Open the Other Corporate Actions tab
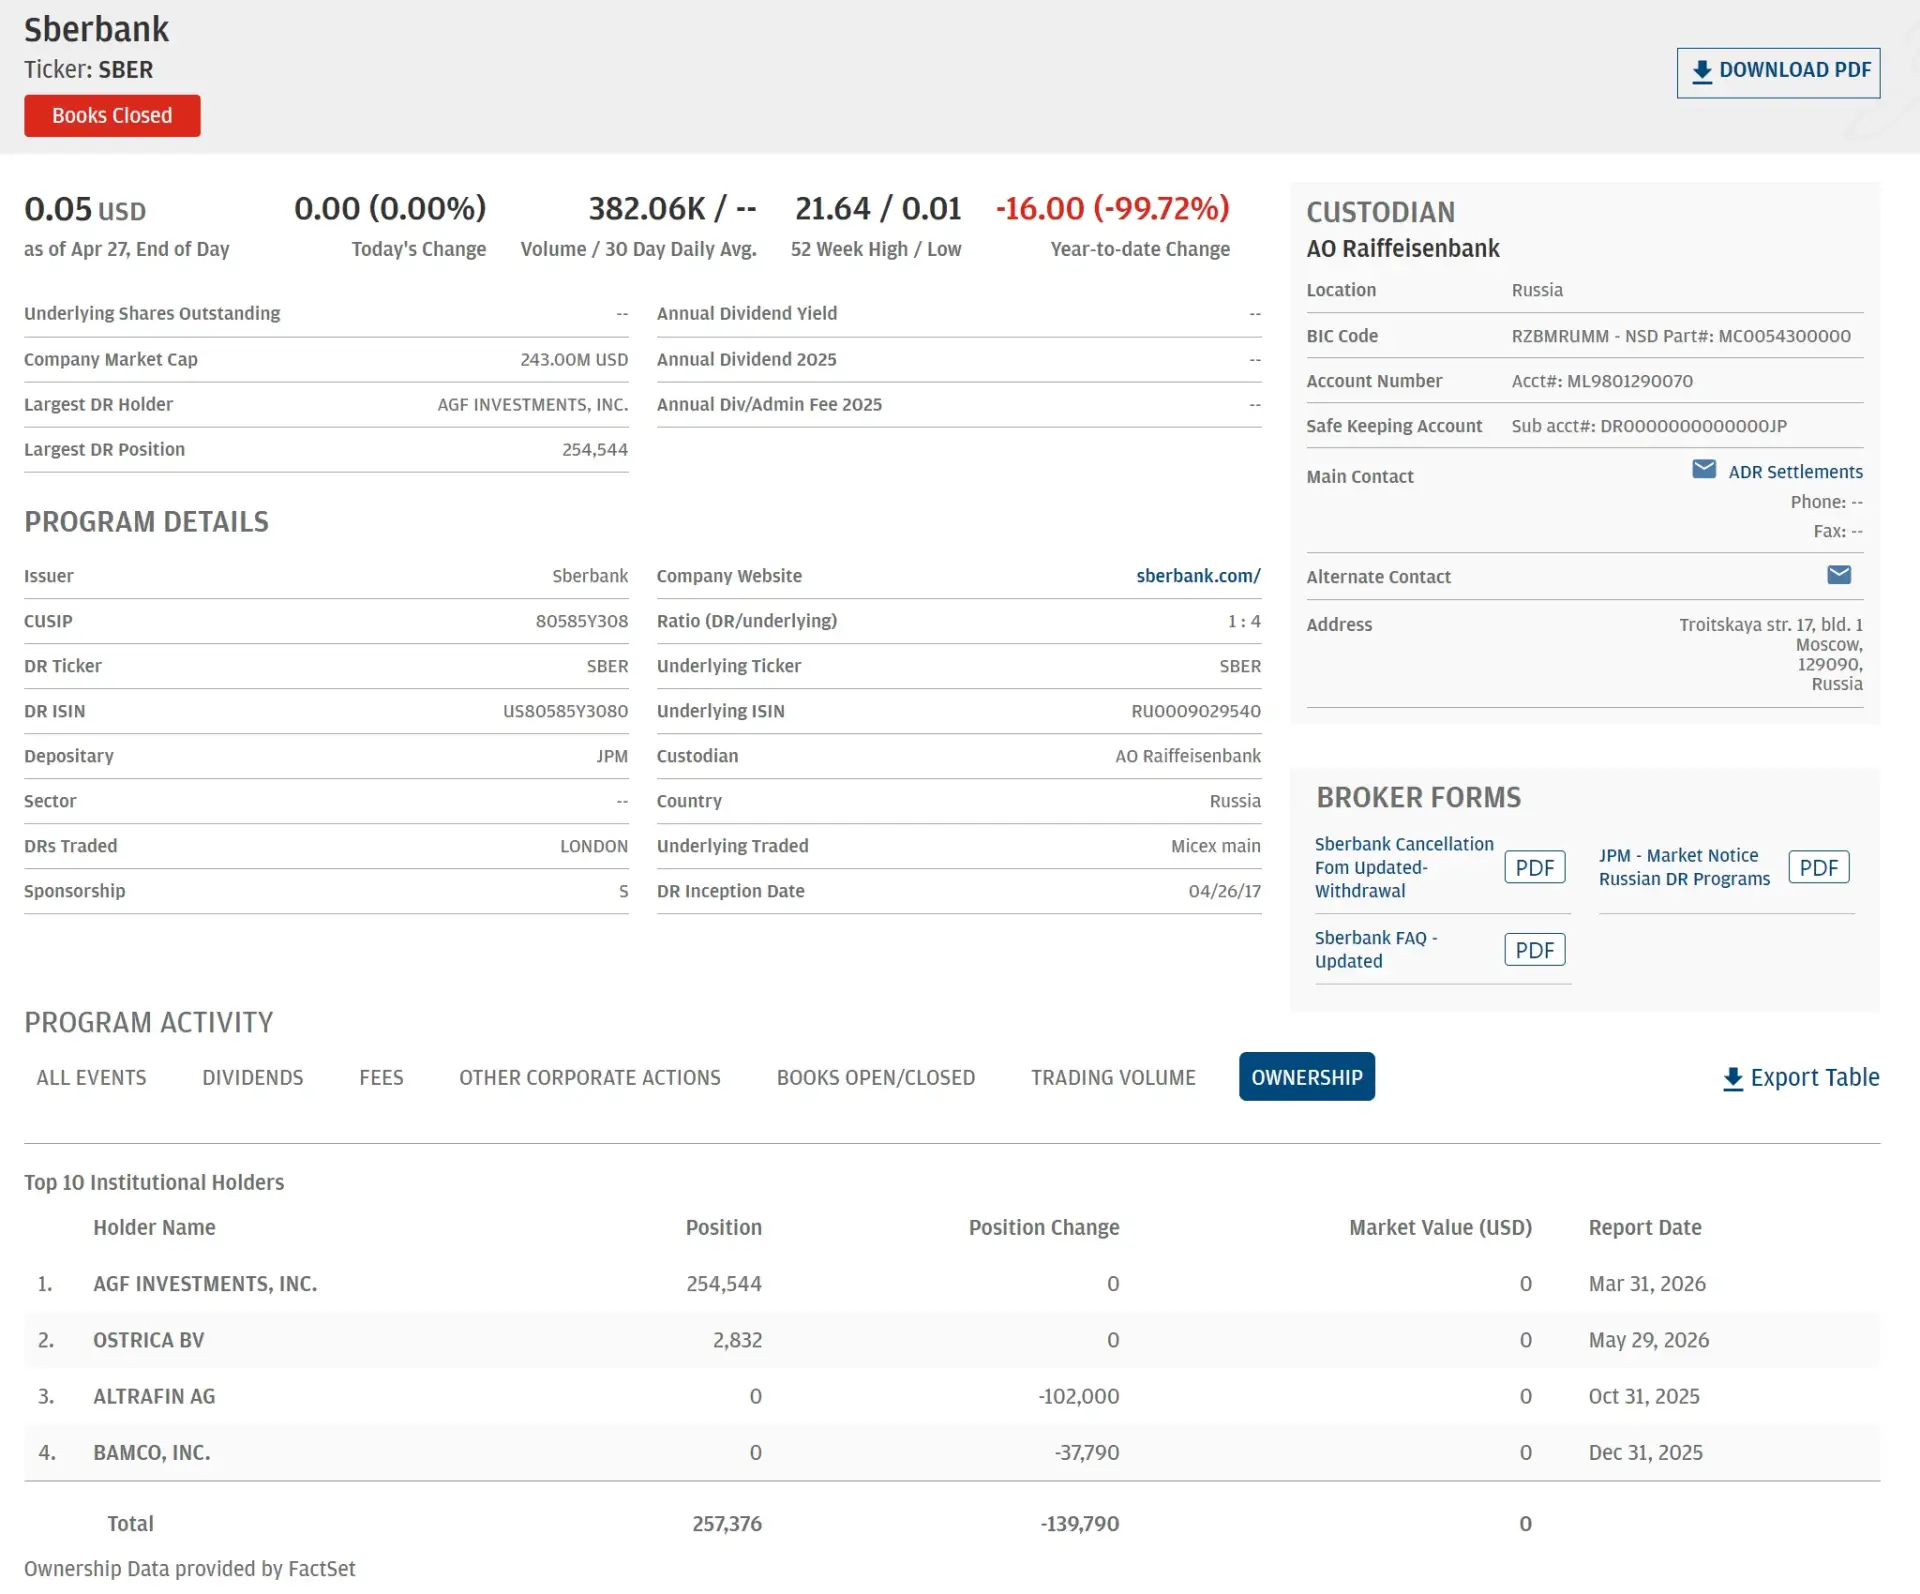The height and width of the screenshot is (1594, 1920). click(590, 1078)
